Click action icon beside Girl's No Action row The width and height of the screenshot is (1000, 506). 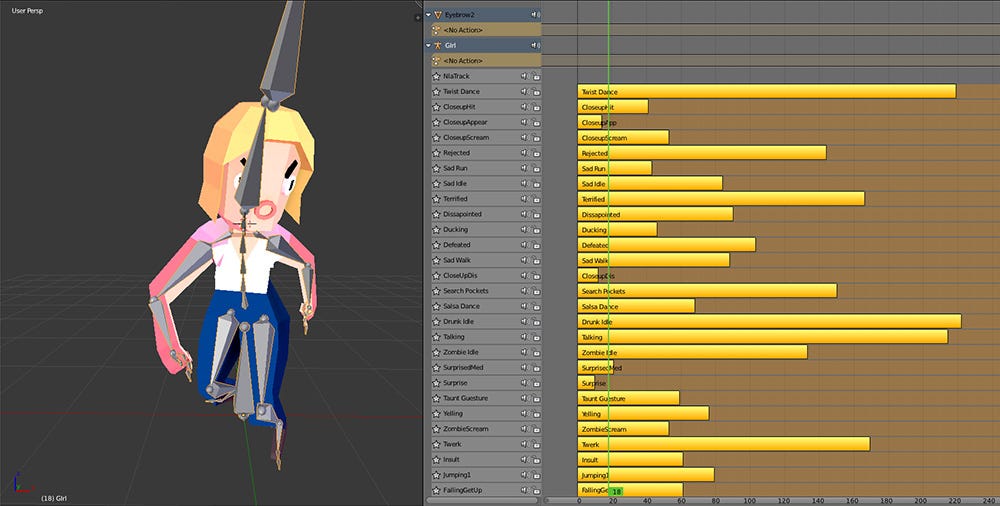coord(436,61)
